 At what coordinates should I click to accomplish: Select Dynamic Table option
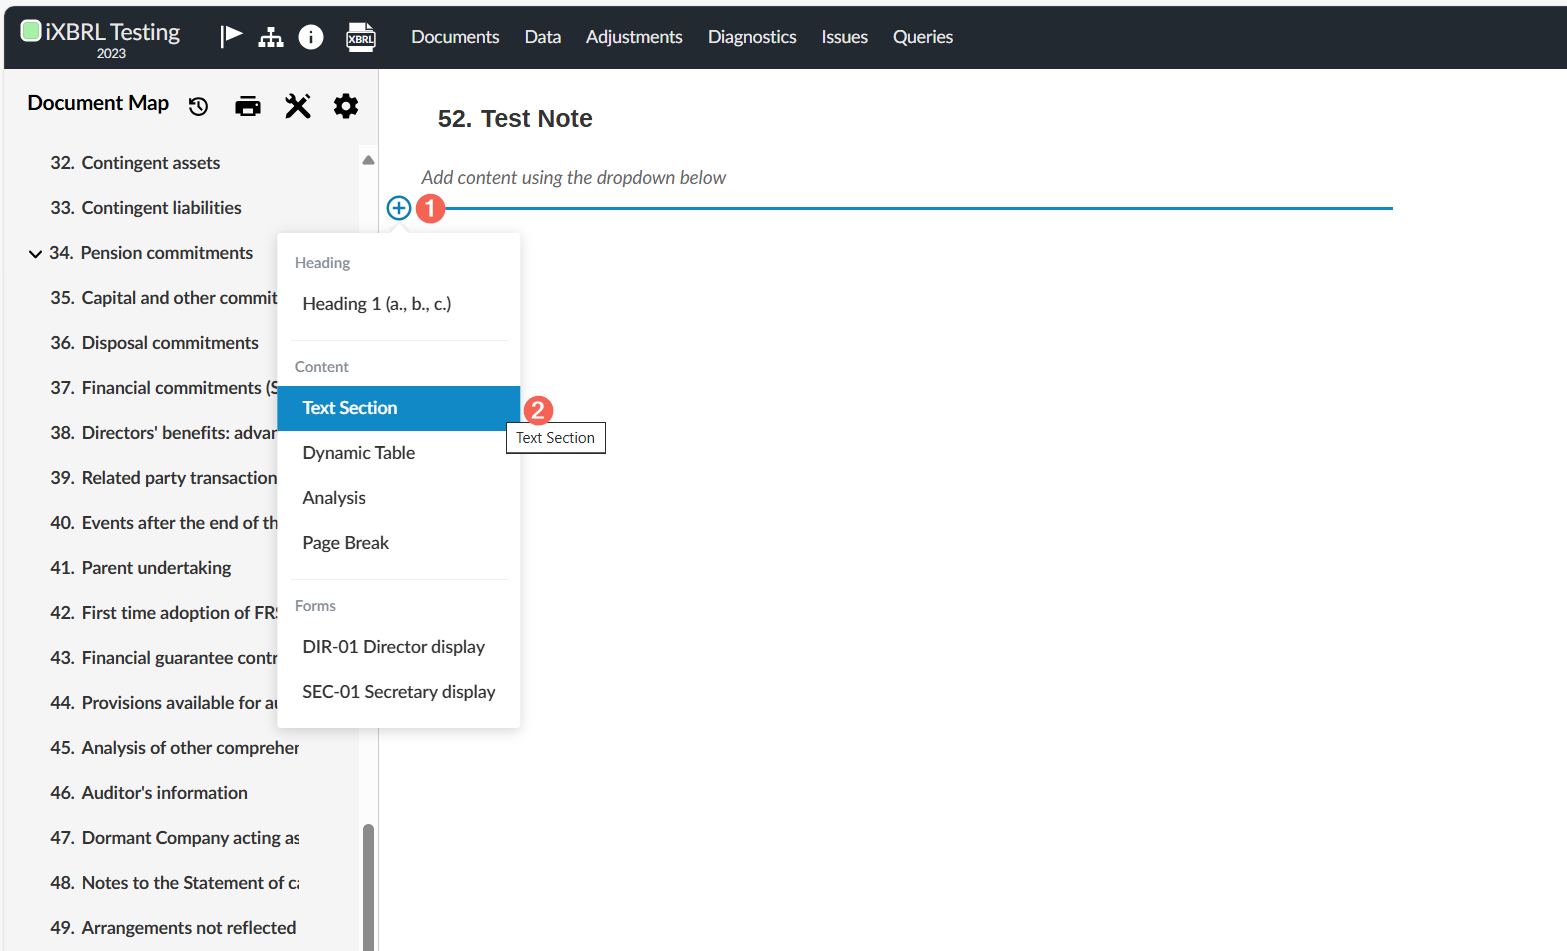(399, 453)
